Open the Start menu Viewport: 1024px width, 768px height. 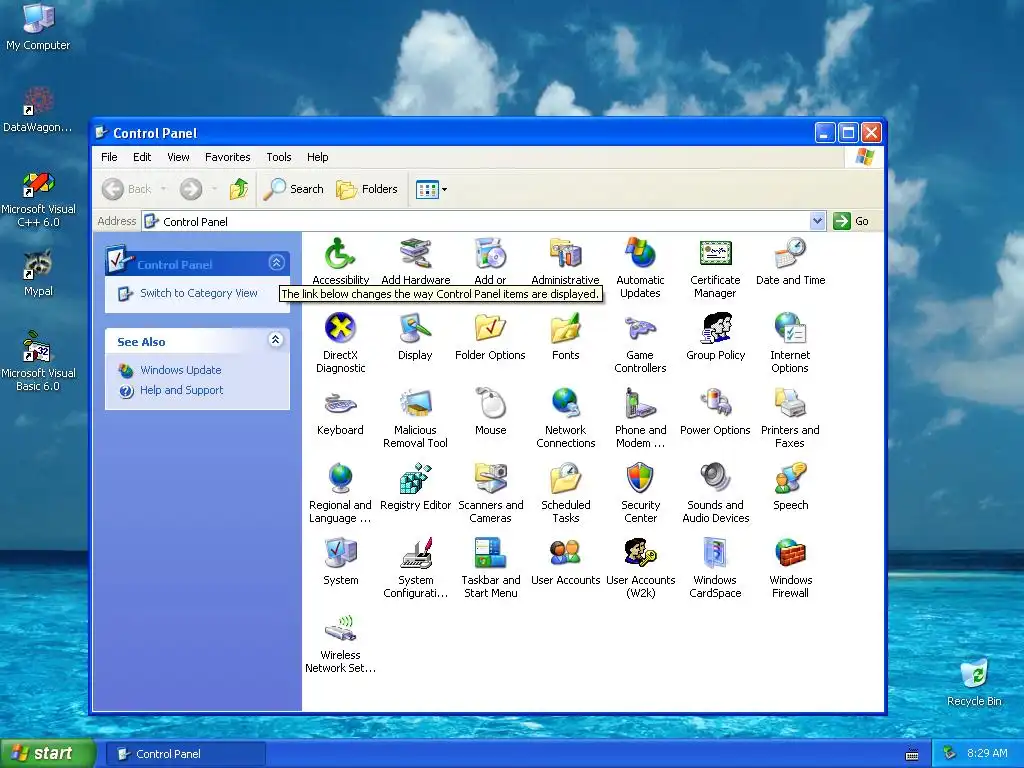(x=48, y=754)
